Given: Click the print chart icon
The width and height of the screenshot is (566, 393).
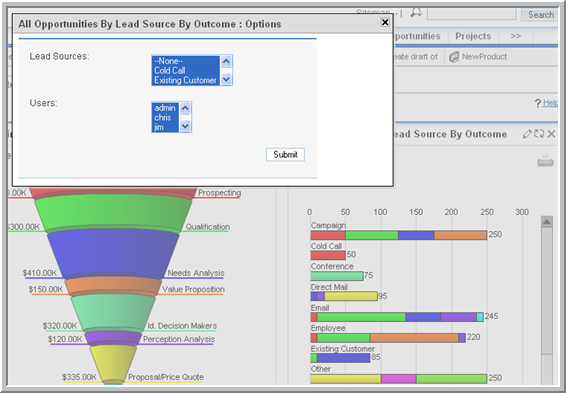Looking at the screenshot, I should pyautogui.click(x=545, y=160).
